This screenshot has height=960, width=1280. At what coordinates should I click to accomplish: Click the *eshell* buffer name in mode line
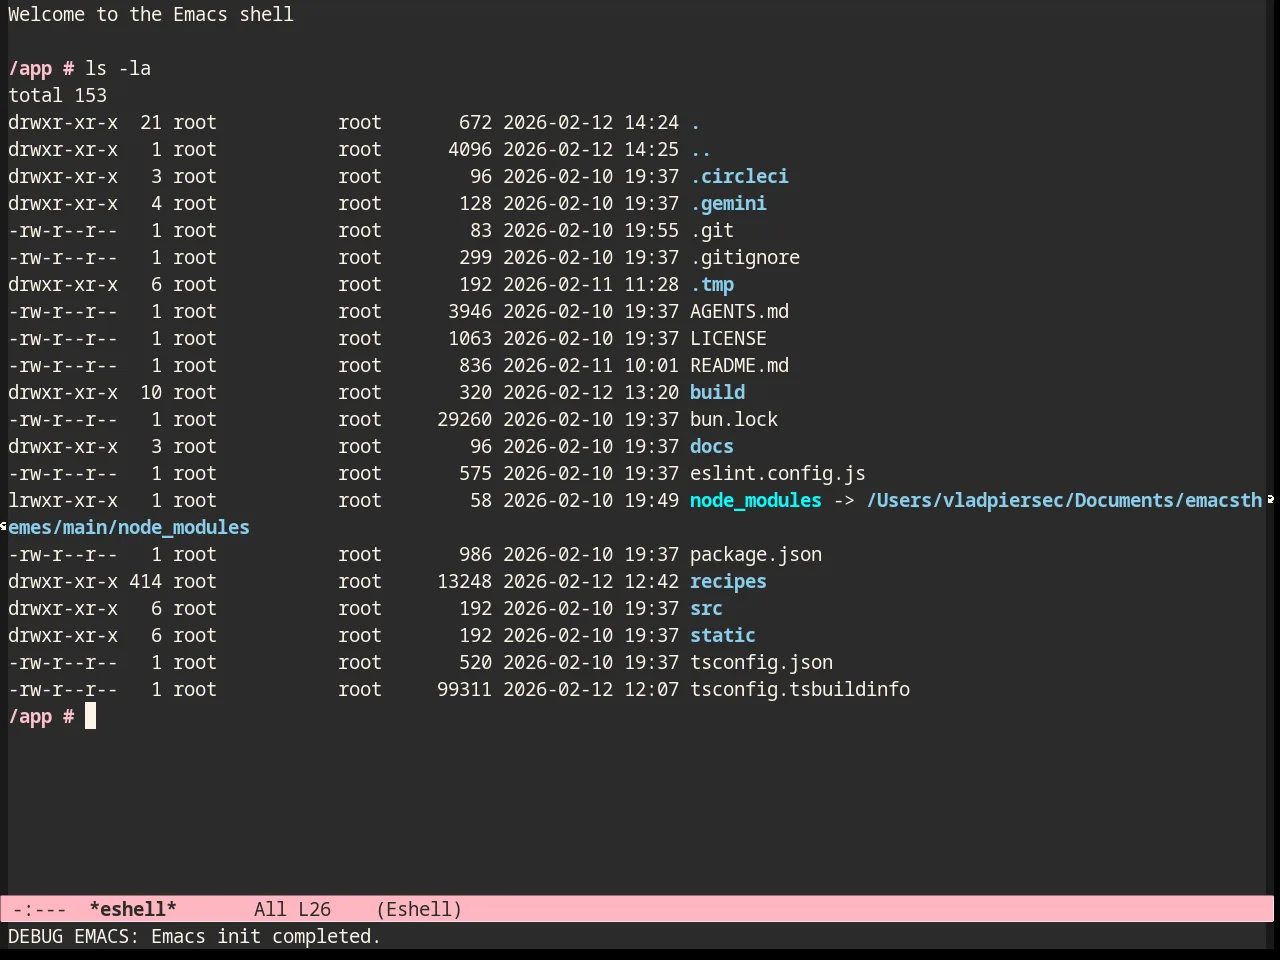[133, 909]
